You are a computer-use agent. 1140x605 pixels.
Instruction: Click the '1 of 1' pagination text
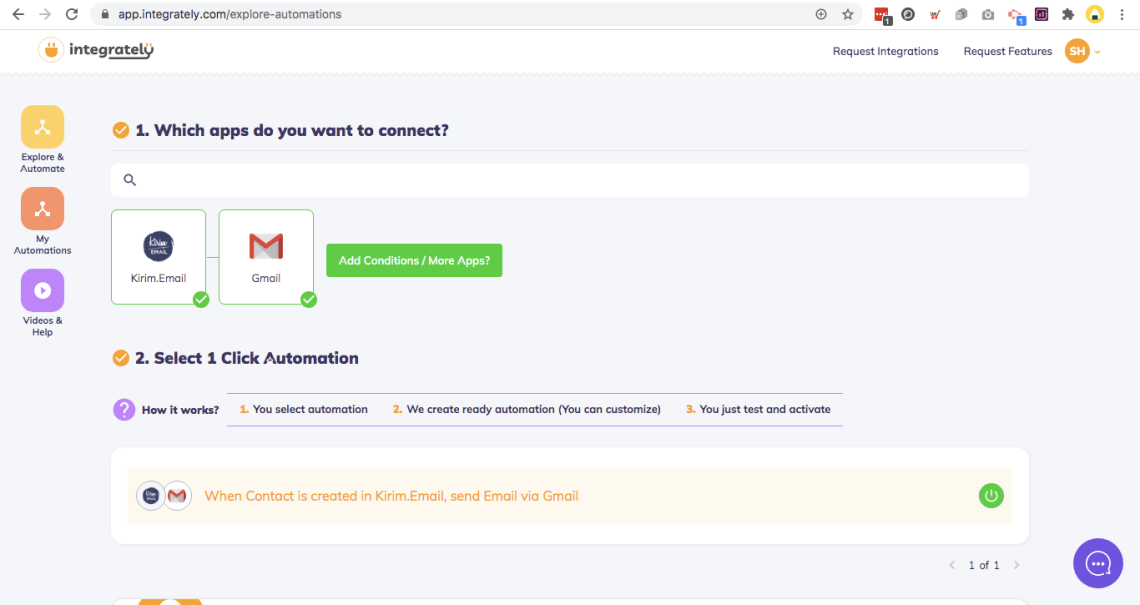pos(984,565)
